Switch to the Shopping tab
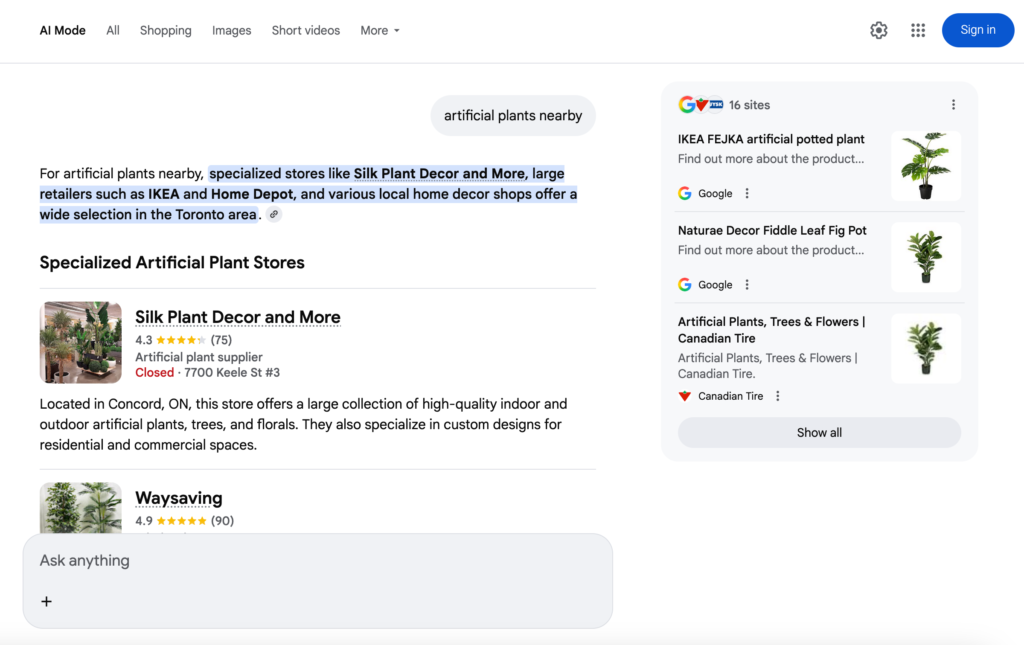This screenshot has width=1024, height=645. click(x=165, y=31)
